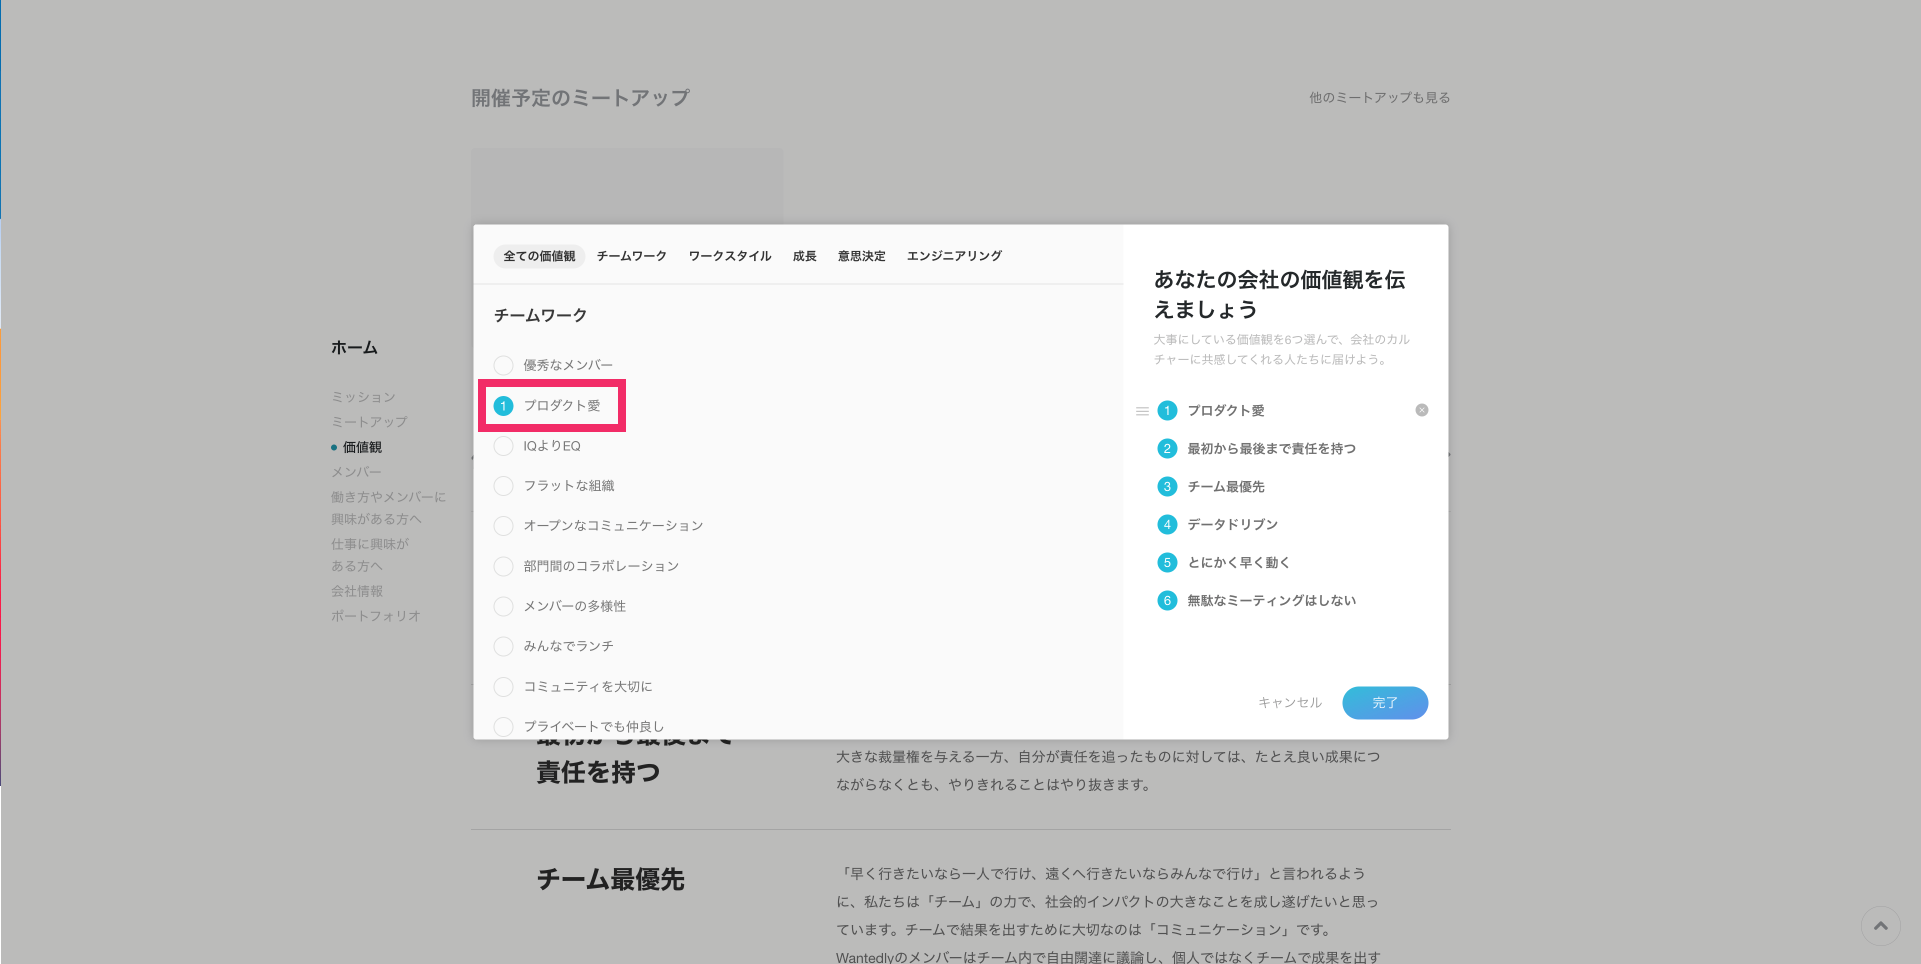Go to 価値観 in the sidebar
1921x964 pixels.
(x=362, y=447)
